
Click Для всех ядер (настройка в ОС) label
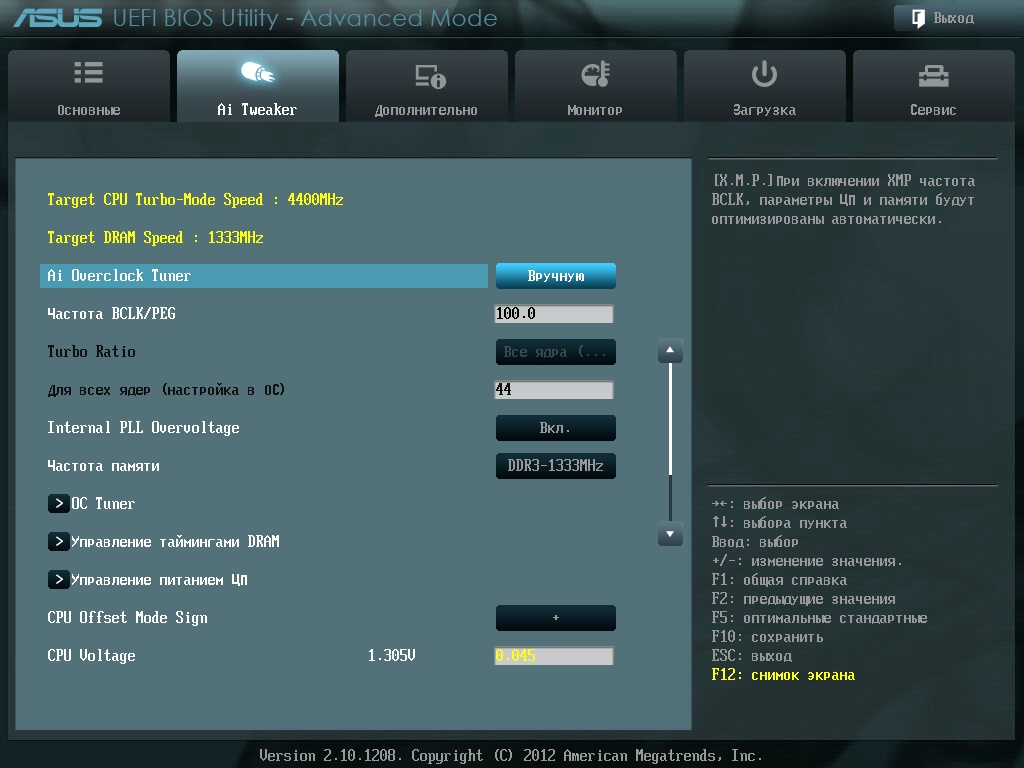[x=167, y=390]
